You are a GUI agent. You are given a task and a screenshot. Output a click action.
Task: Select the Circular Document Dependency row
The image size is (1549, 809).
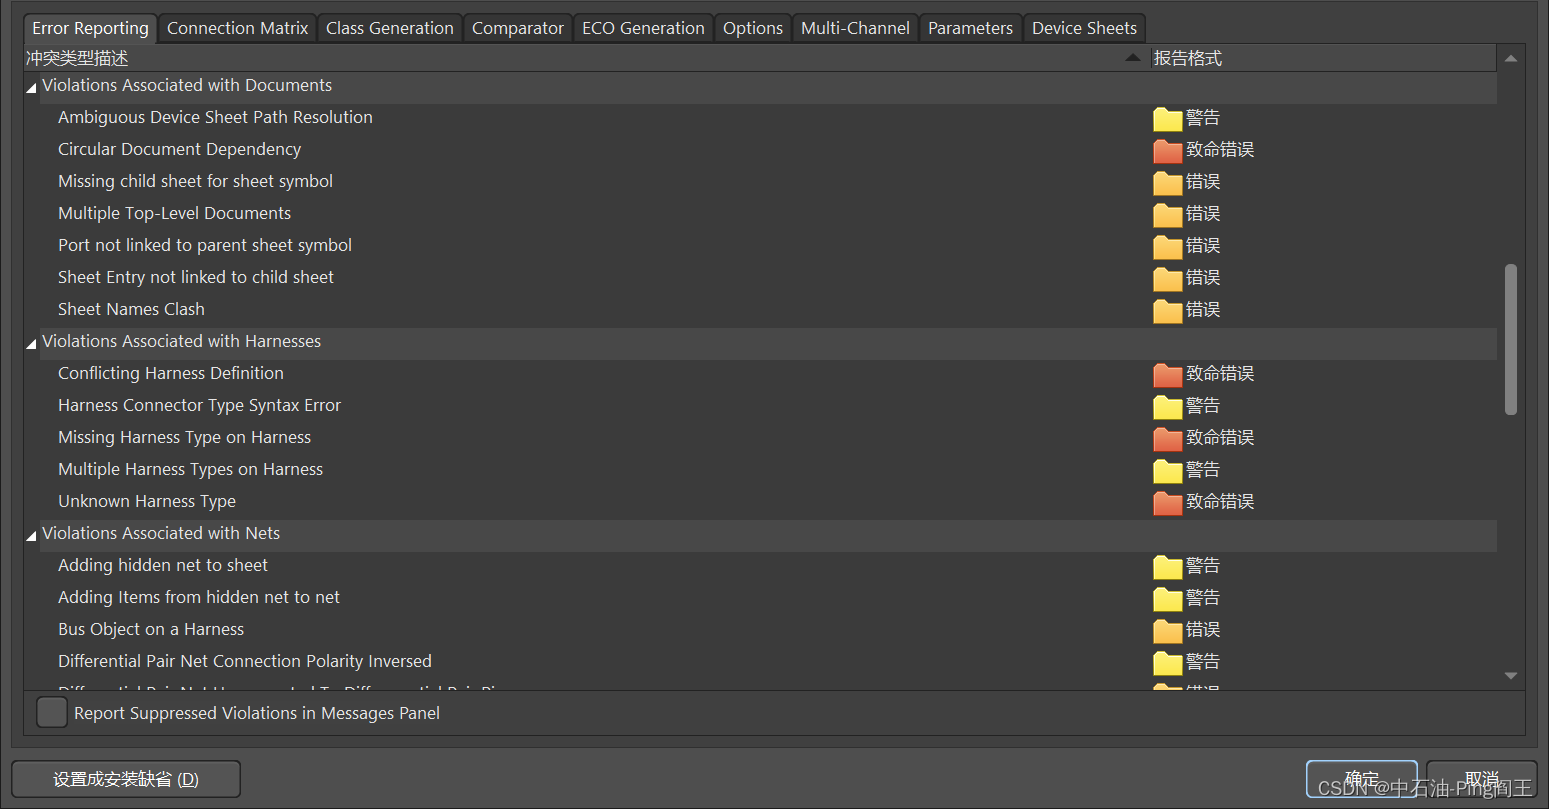(x=760, y=150)
